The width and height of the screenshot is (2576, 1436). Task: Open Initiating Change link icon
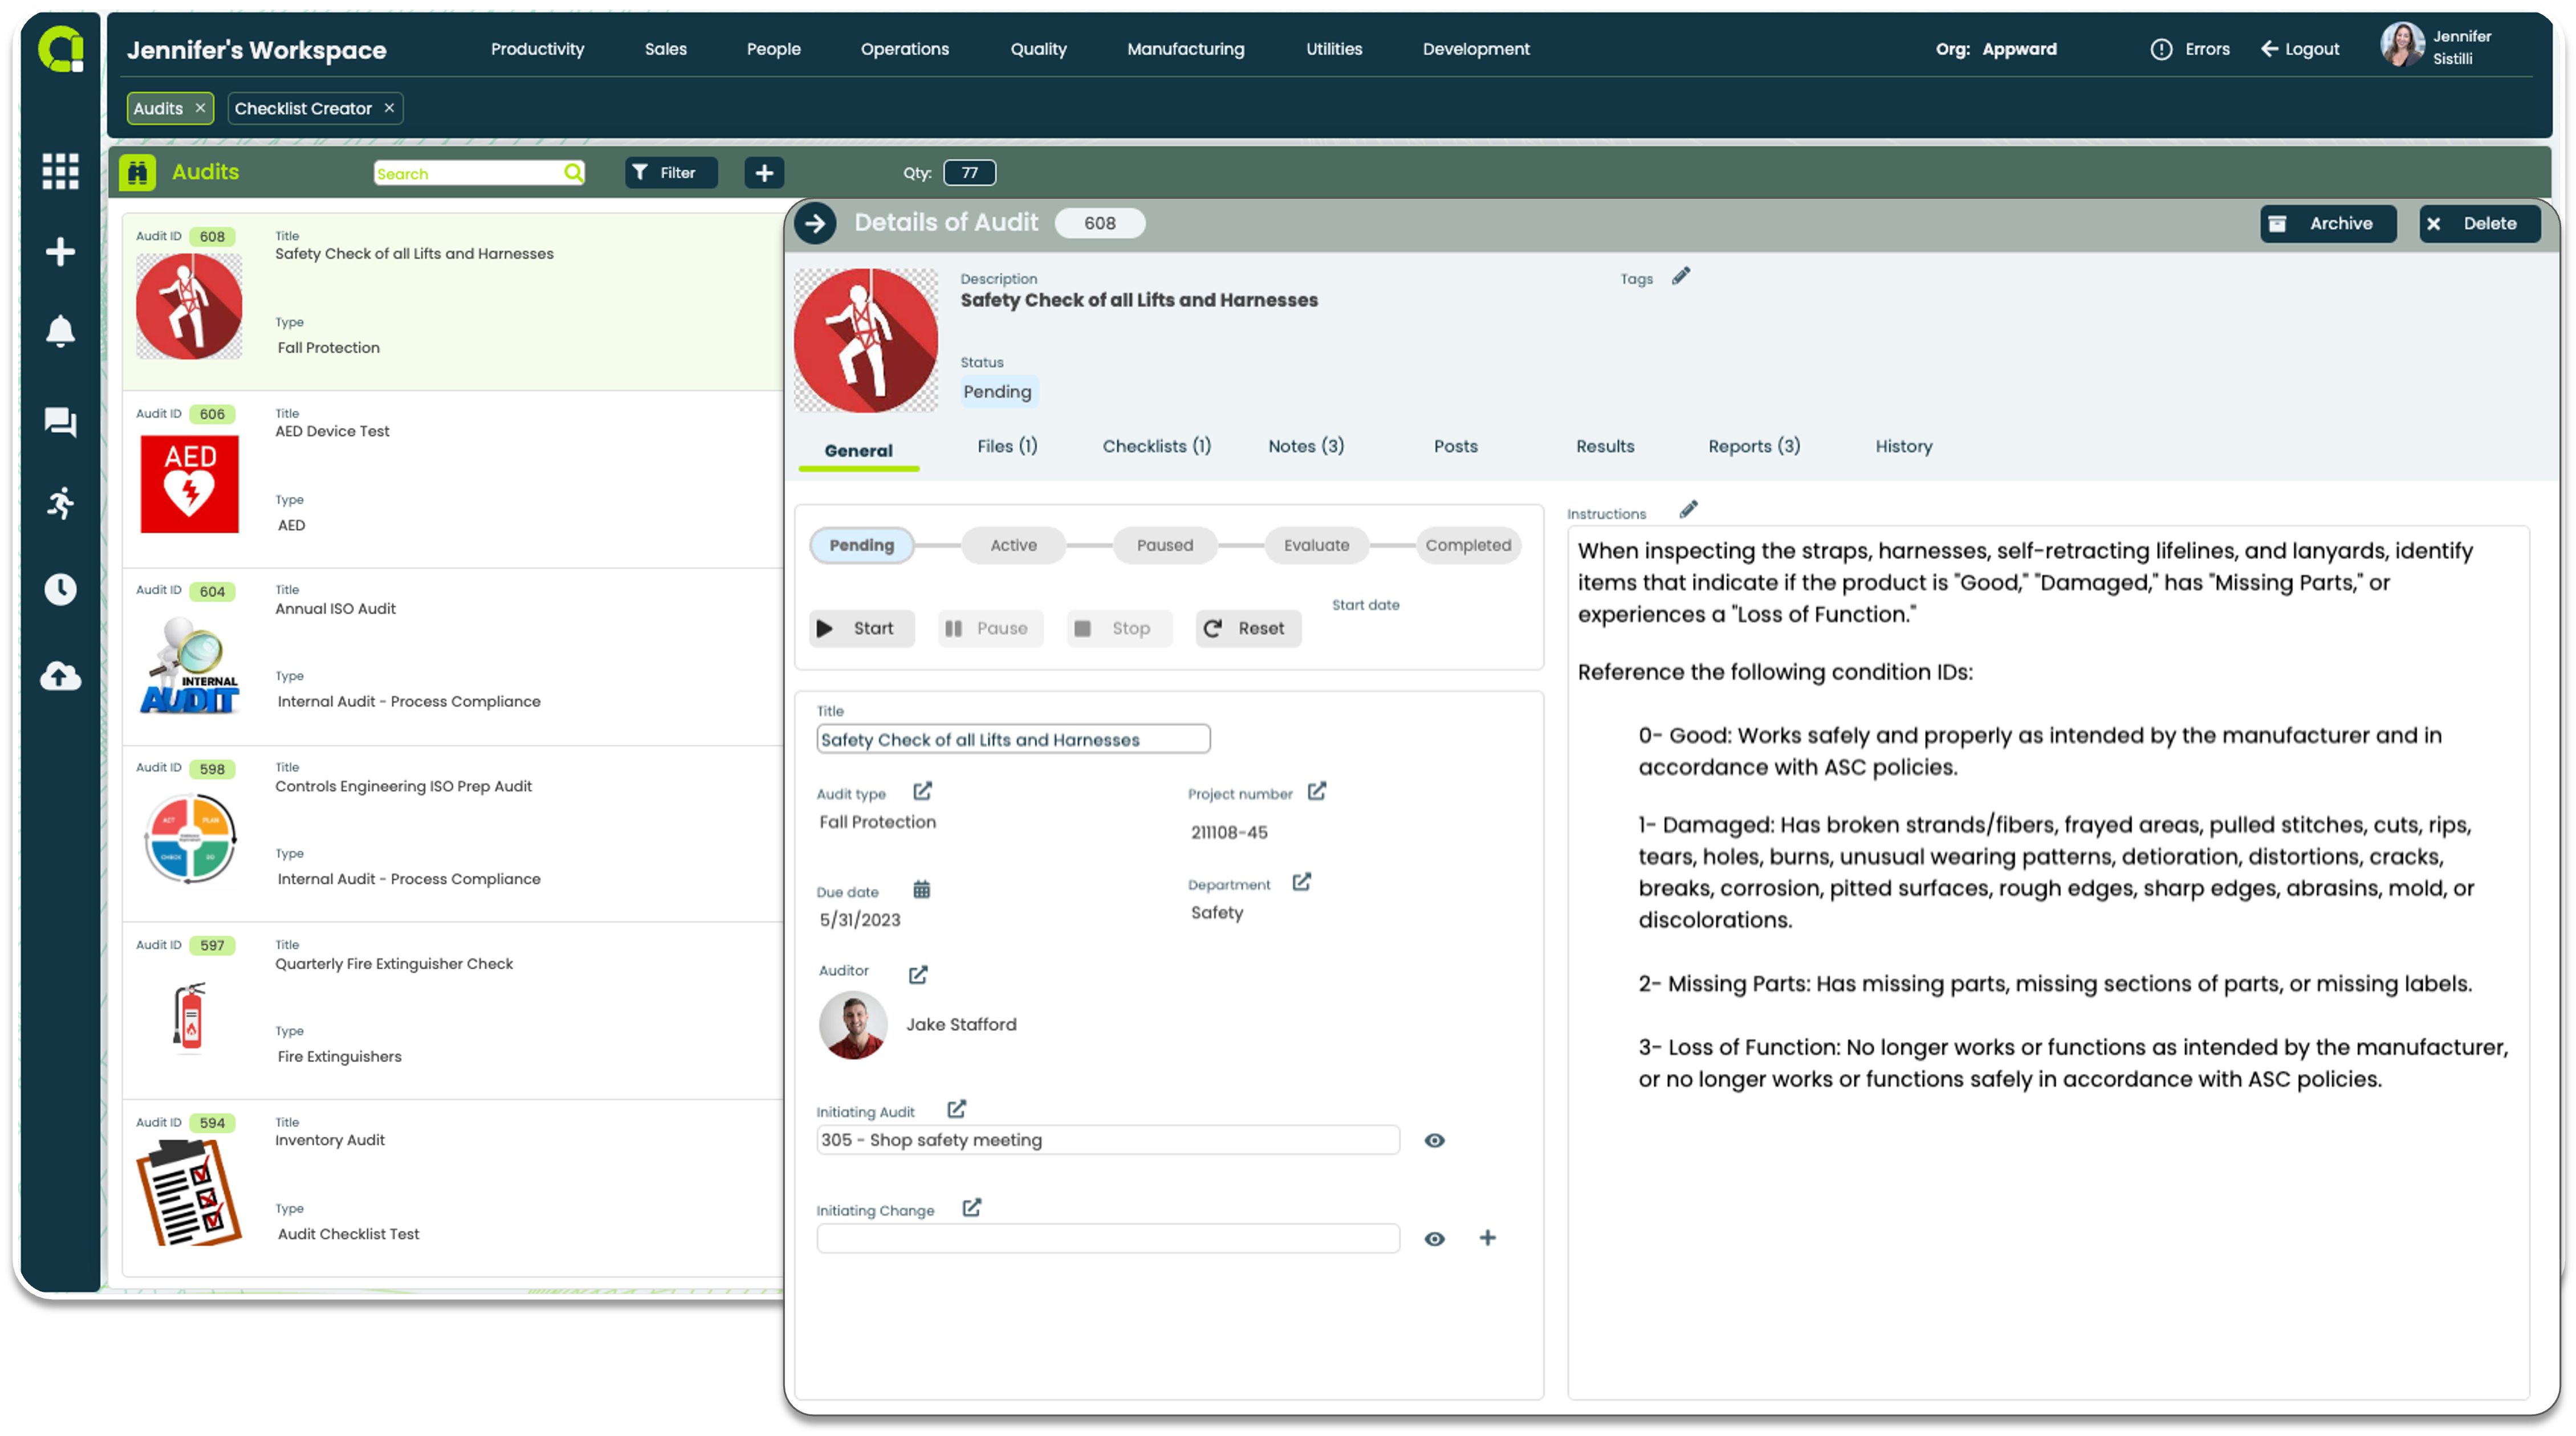[x=971, y=1207]
